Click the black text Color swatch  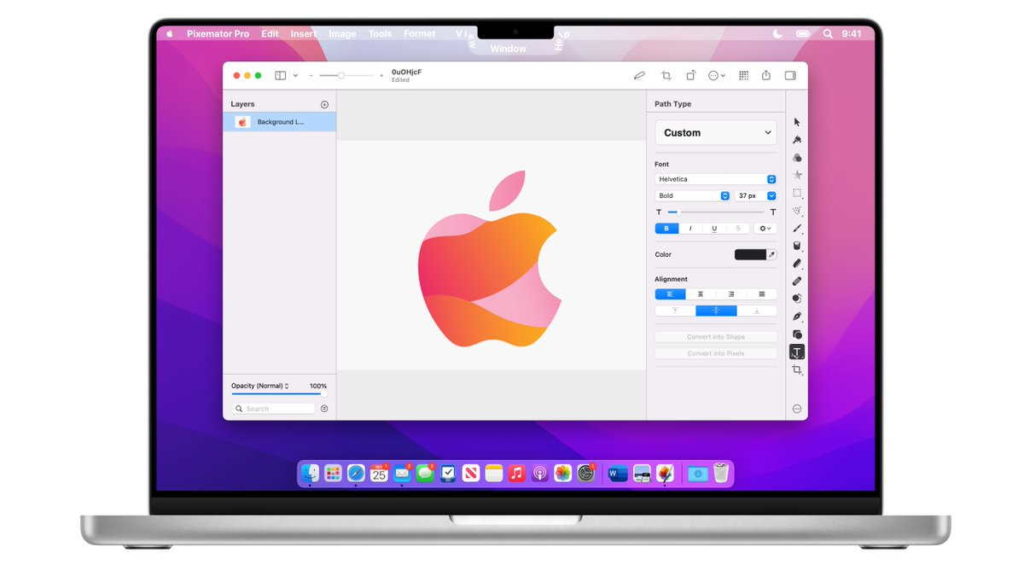(750, 255)
